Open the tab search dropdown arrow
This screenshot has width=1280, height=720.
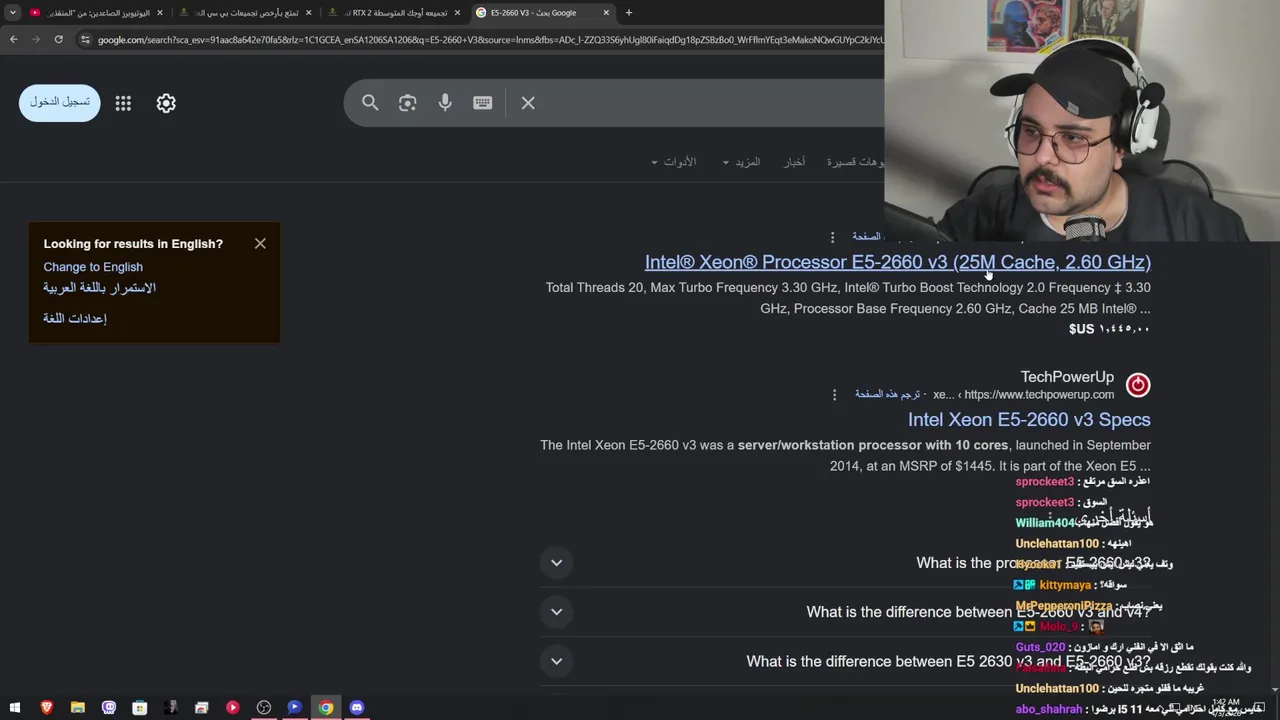click(13, 13)
